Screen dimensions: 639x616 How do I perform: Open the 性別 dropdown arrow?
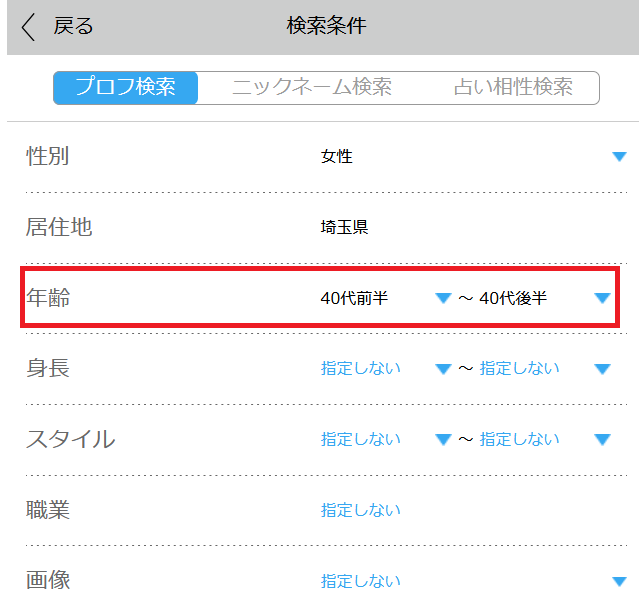click(x=619, y=157)
